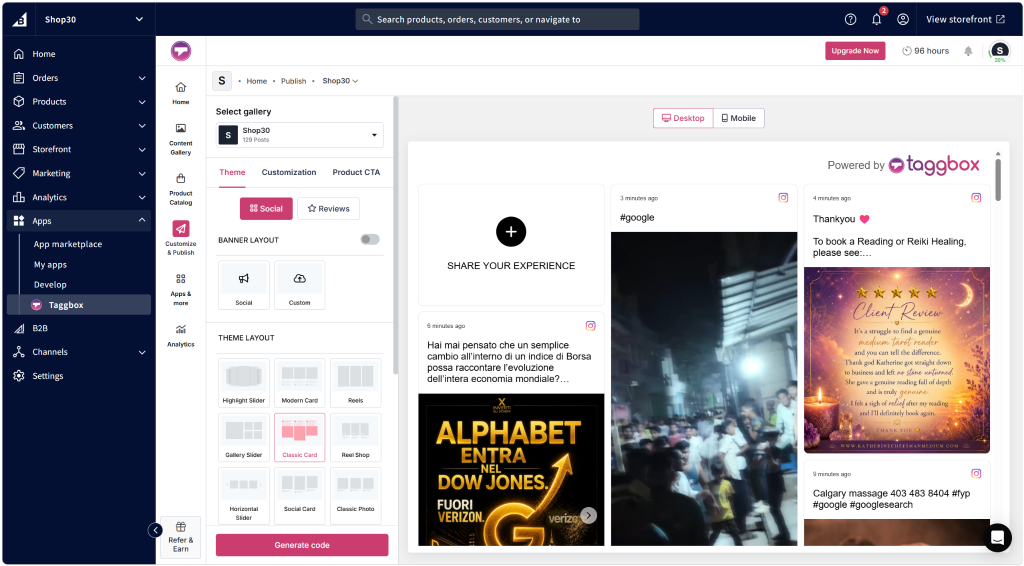Click Instagram icon on Thankyou post
Screen dimensions: 1024x566
[976, 198]
